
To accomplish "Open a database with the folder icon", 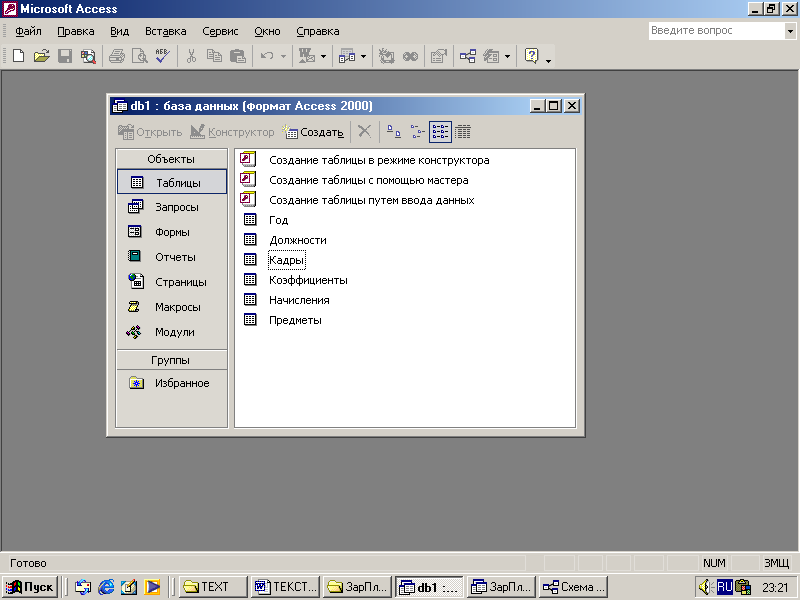I will pos(42,56).
